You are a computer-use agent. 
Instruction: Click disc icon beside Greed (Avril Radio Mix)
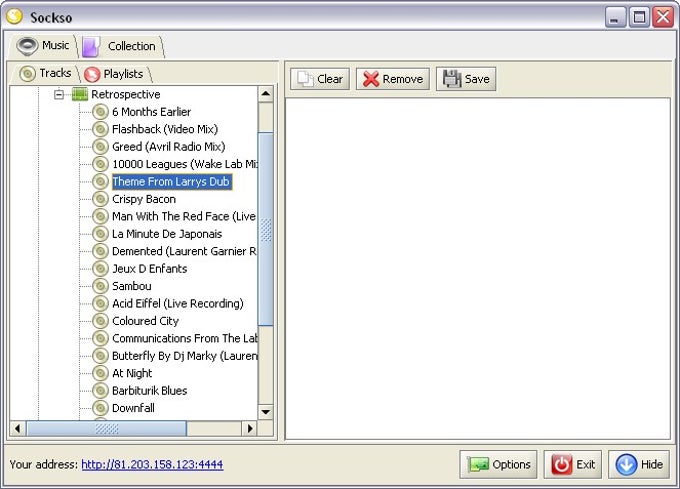pyautogui.click(x=100, y=147)
